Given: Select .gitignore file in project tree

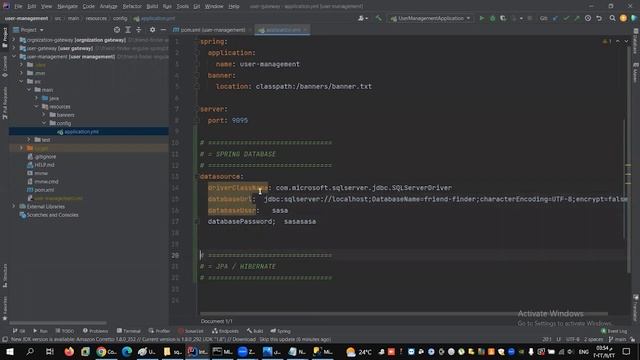Looking at the screenshot, I should tap(42, 156).
